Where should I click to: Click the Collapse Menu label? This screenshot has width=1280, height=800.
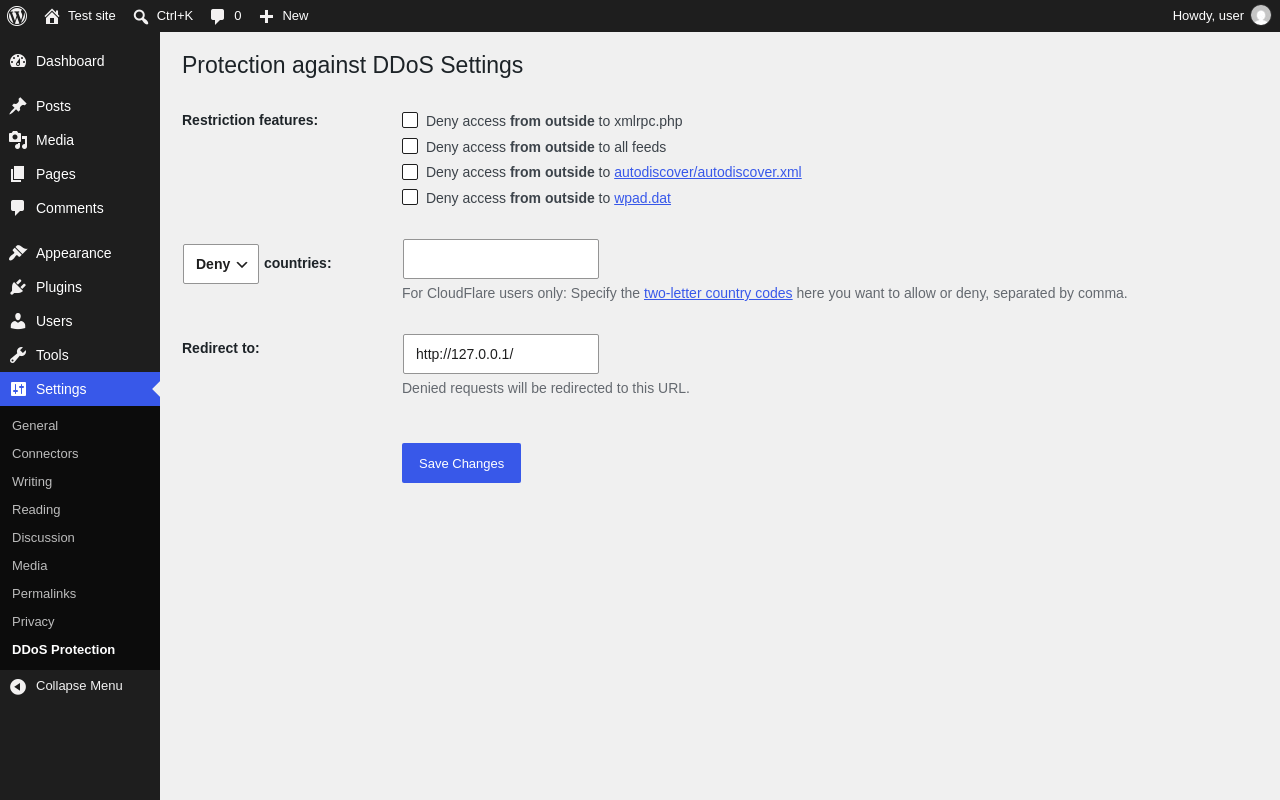(x=79, y=686)
